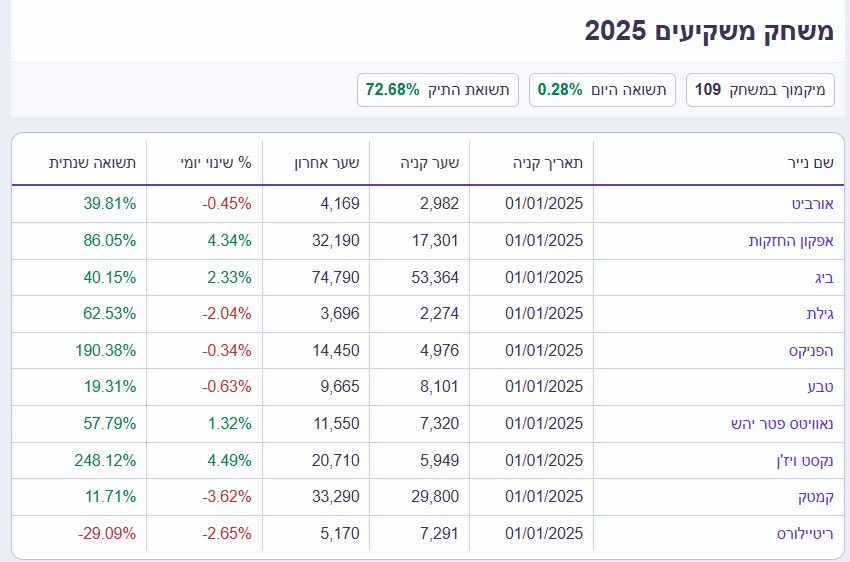Select the last price 32,190
Screen dimensions: 850x562
coord(336,241)
